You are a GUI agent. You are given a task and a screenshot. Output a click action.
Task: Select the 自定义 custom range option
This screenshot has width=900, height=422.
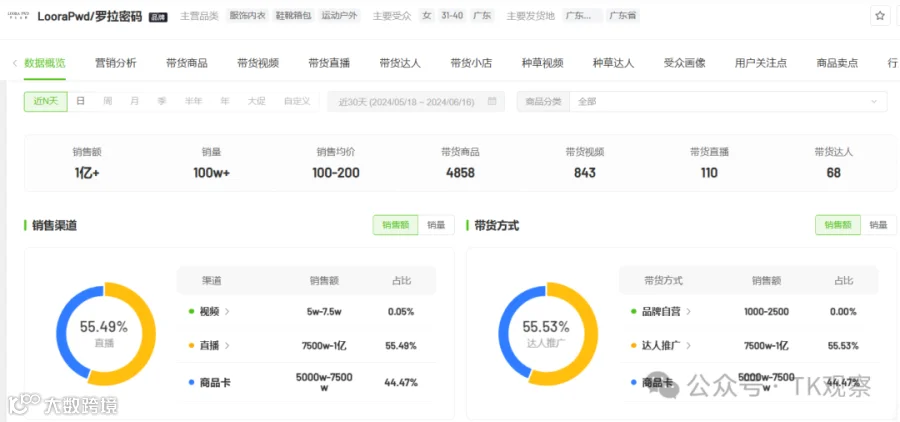tap(297, 101)
